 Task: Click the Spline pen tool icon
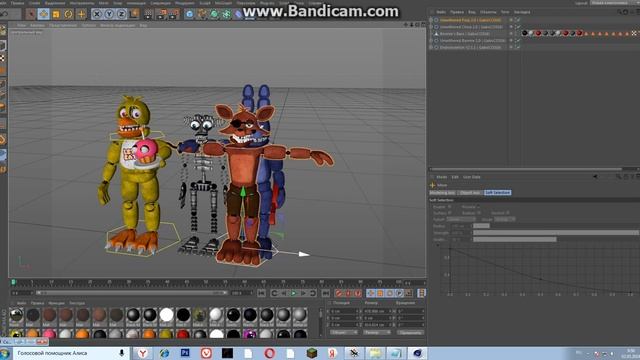pyautogui.click(x=202, y=14)
